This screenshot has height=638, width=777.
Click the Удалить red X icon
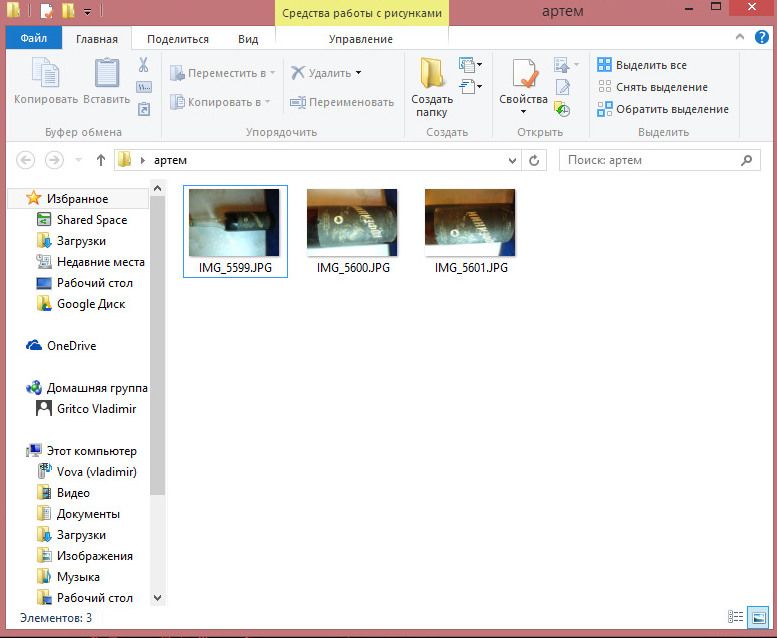298,73
